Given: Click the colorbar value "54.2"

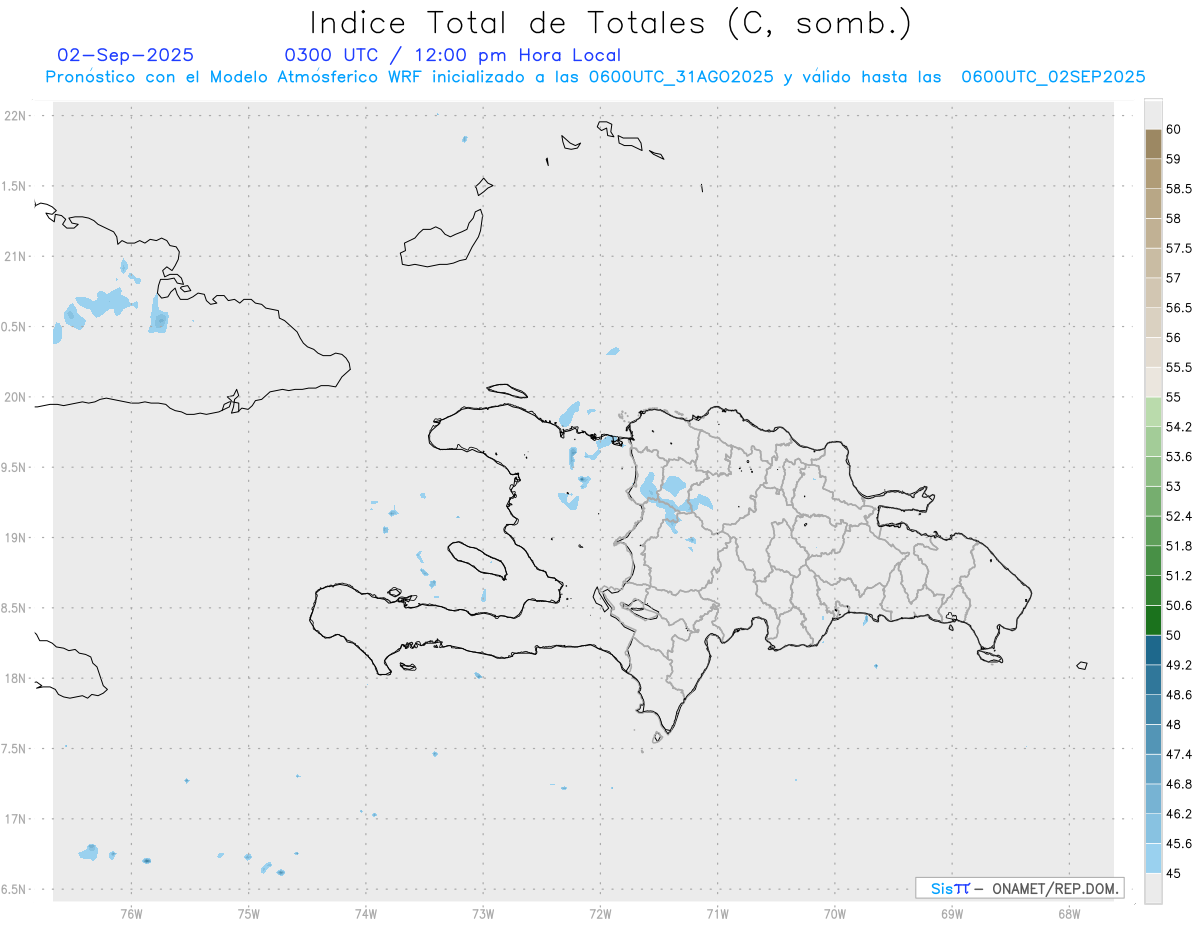Looking at the screenshot, I should [1179, 427].
